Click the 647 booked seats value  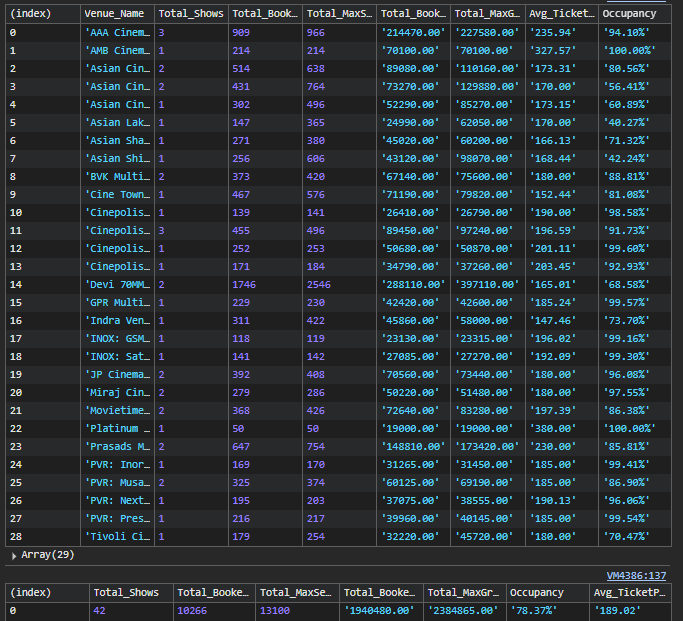click(x=241, y=446)
